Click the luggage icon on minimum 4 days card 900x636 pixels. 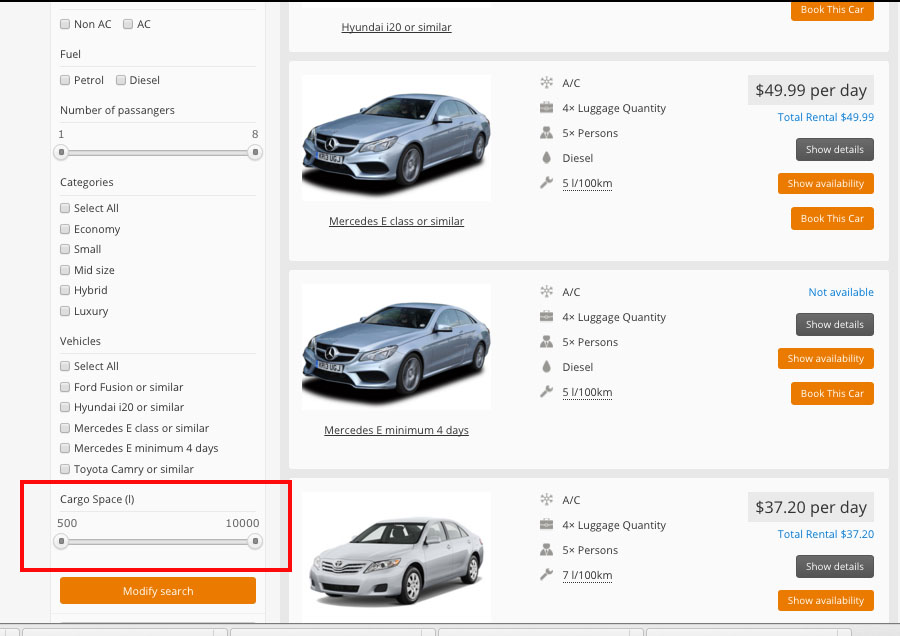coord(546,316)
